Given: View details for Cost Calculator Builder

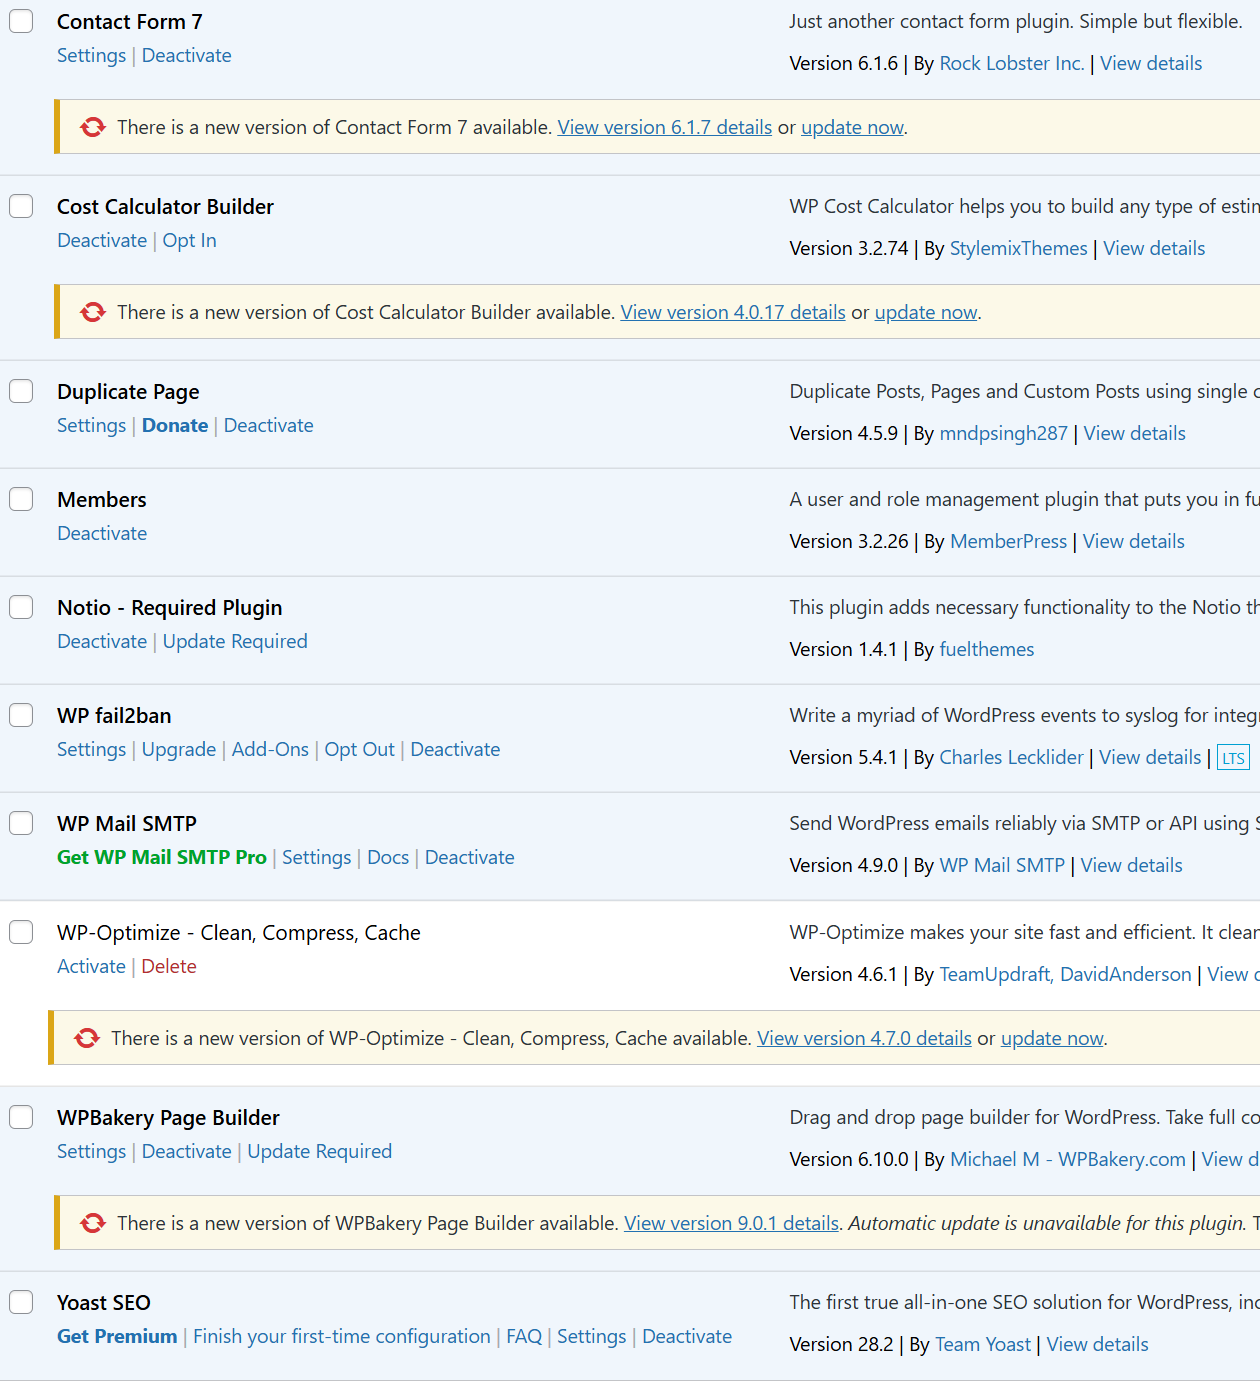Looking at the screenshot, I should (1154, 248).
